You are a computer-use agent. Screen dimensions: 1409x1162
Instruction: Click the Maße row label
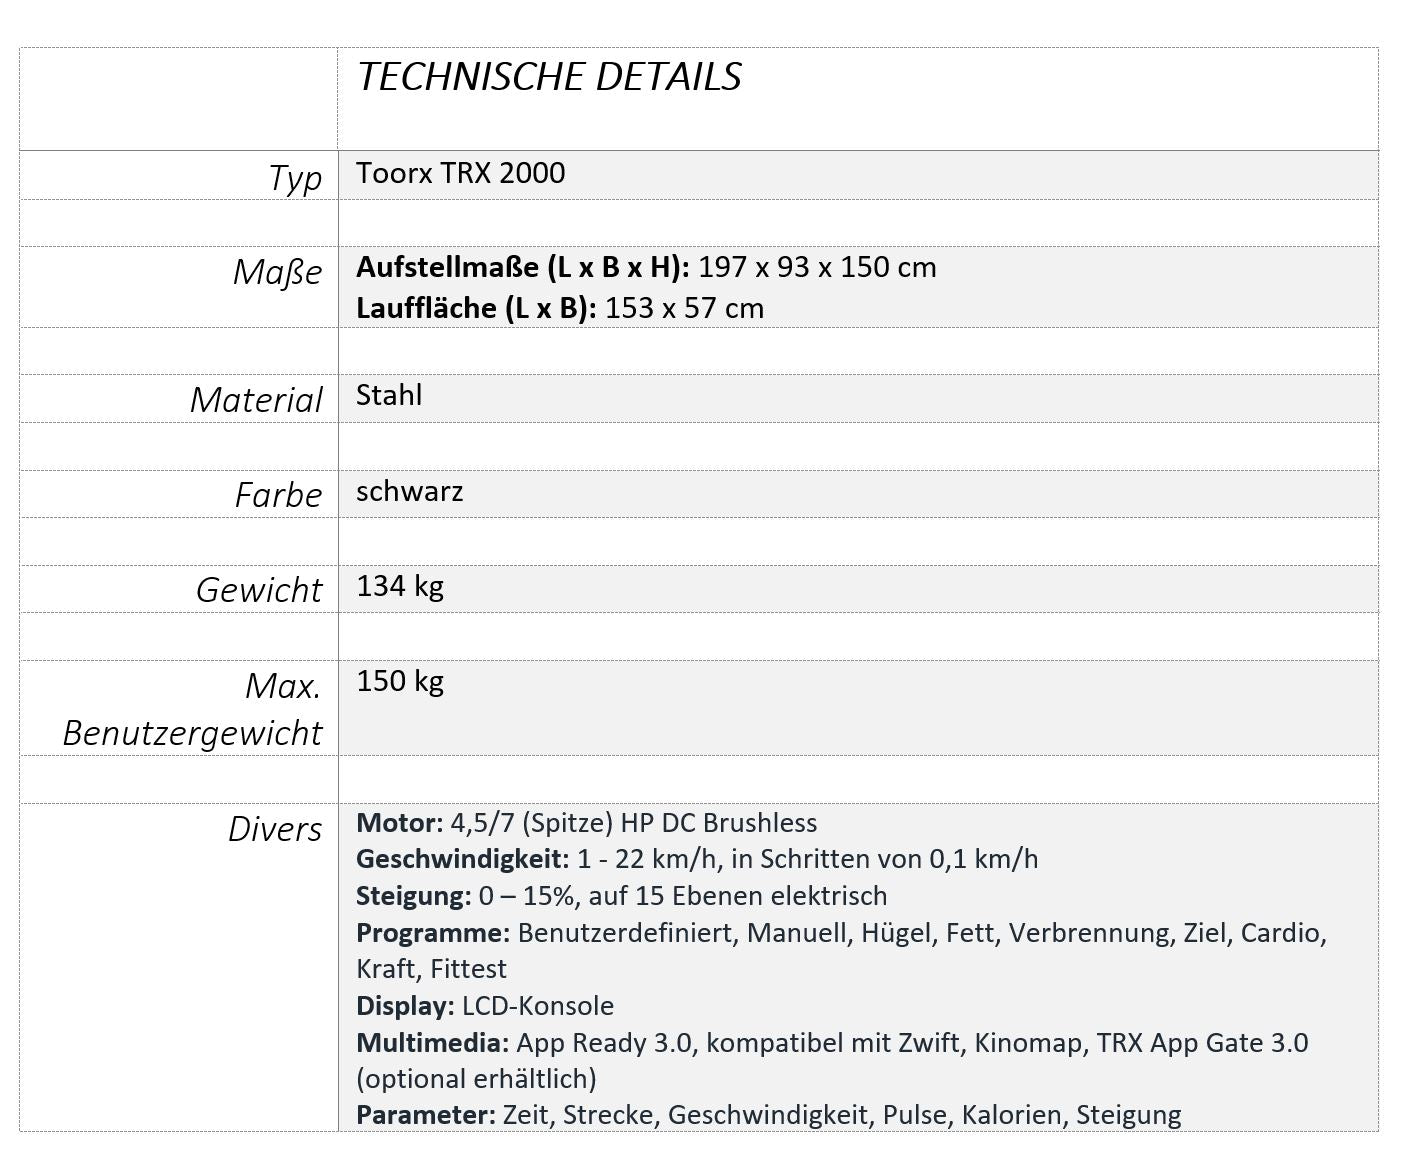(x=277, y=272)
